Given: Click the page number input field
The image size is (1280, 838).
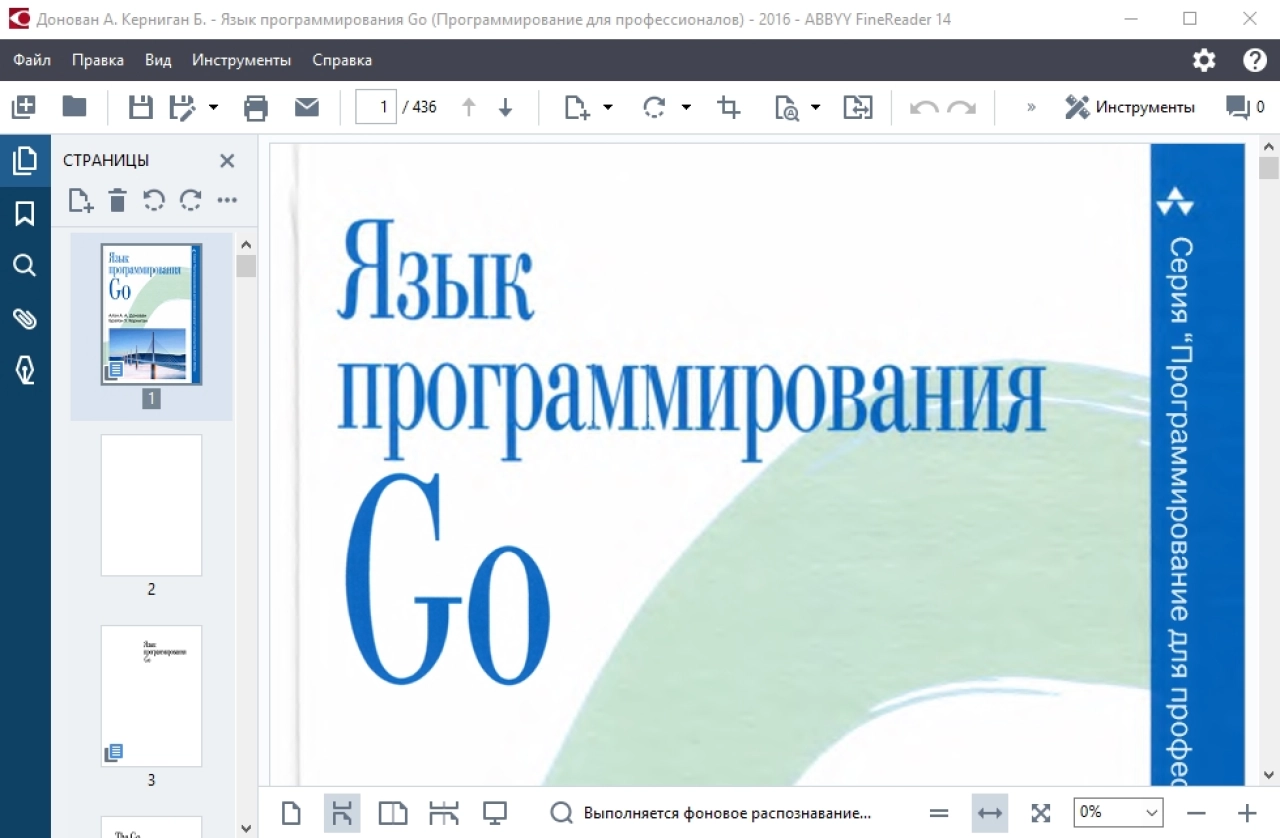Looking at the screenshot, I should pos(376,107).
